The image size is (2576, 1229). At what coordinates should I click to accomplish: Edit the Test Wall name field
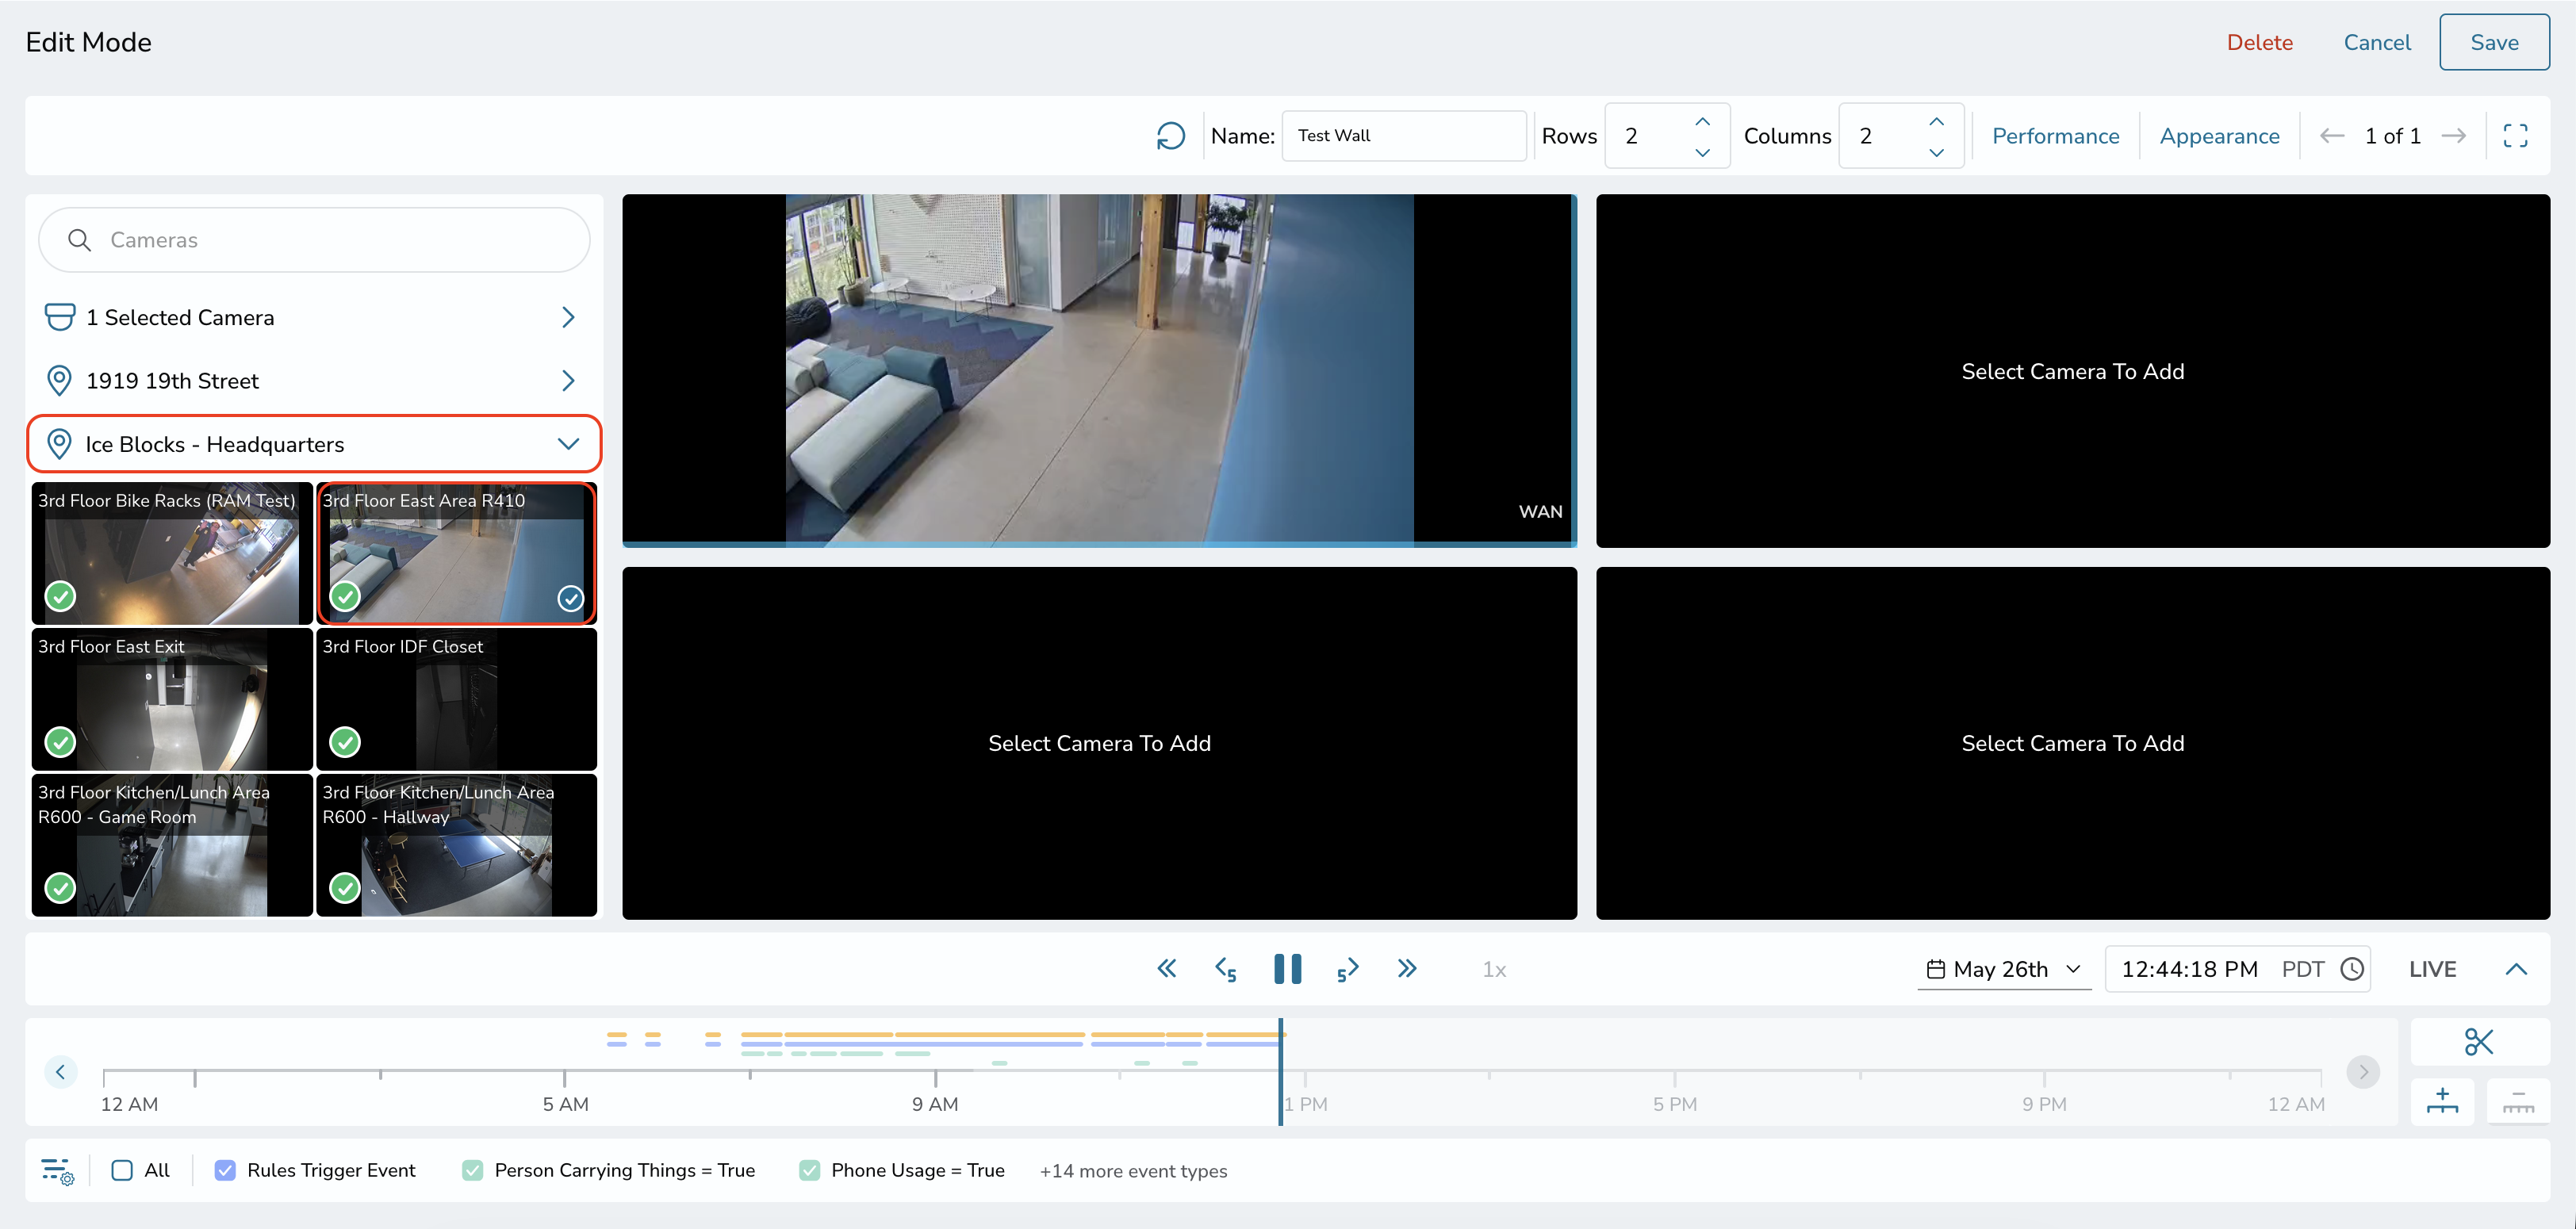[x=1404, y=136]
